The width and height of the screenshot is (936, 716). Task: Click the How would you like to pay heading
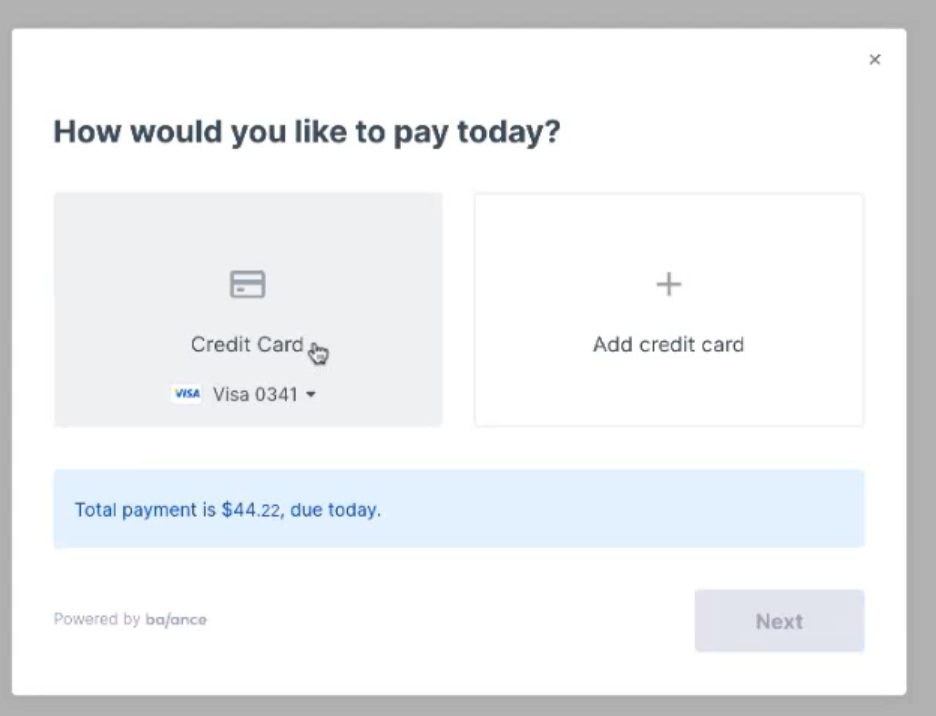(x=307, y=132)
